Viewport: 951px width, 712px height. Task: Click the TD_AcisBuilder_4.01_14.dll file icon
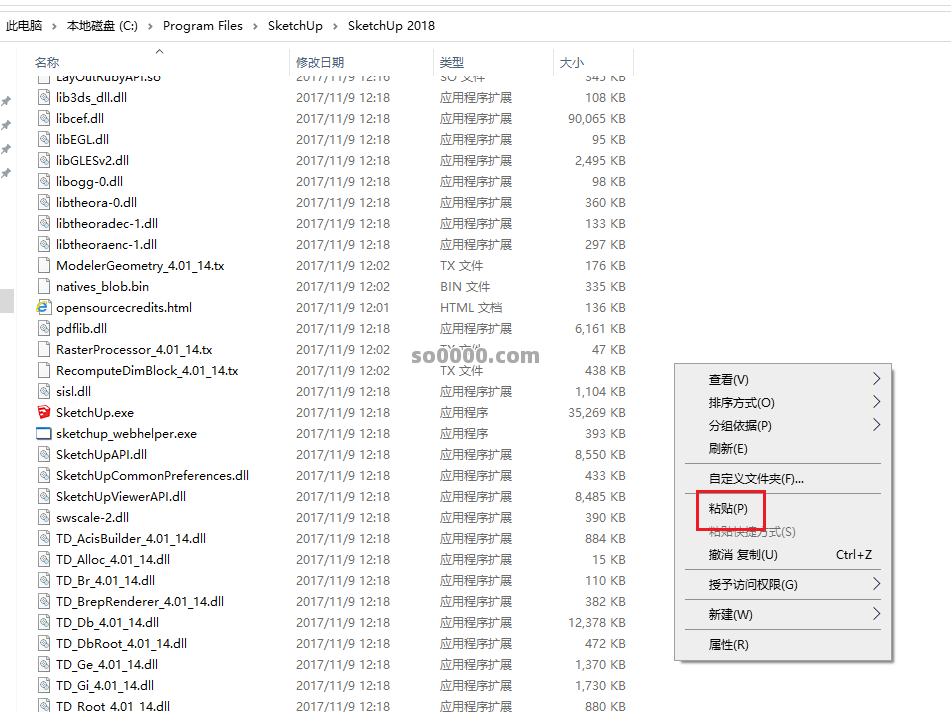click(44, 539)
